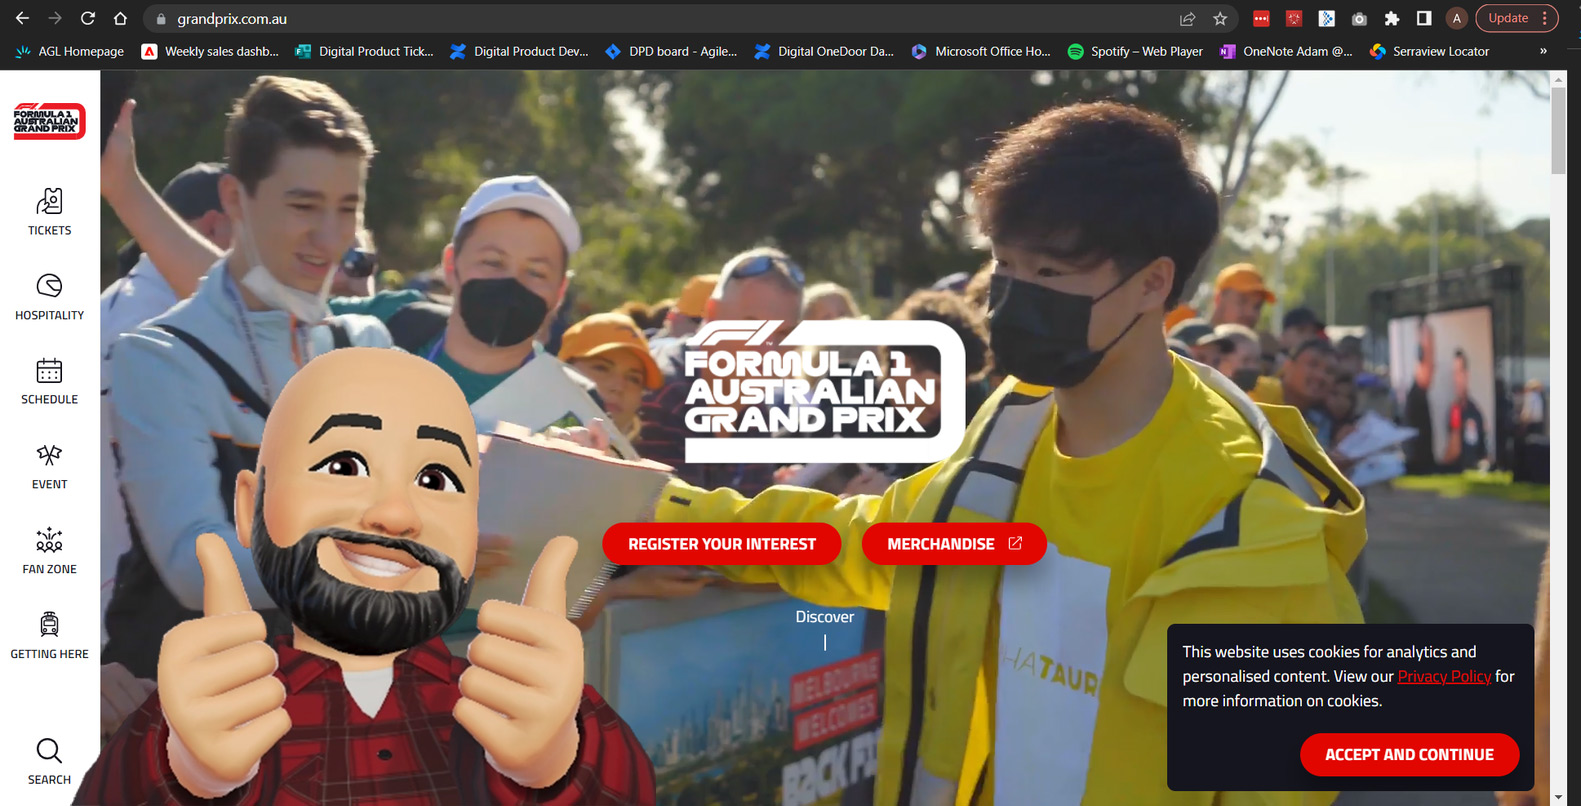Open the Event section in sidebar
The image size is (1581, 806).
[49, 466]
